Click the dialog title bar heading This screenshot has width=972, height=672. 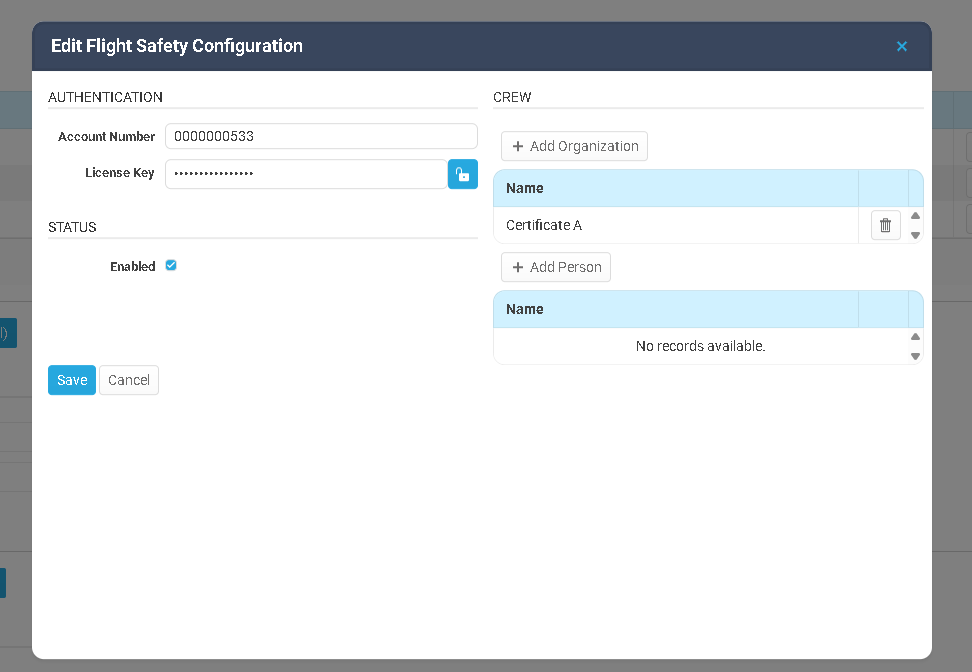pos(177,46)
